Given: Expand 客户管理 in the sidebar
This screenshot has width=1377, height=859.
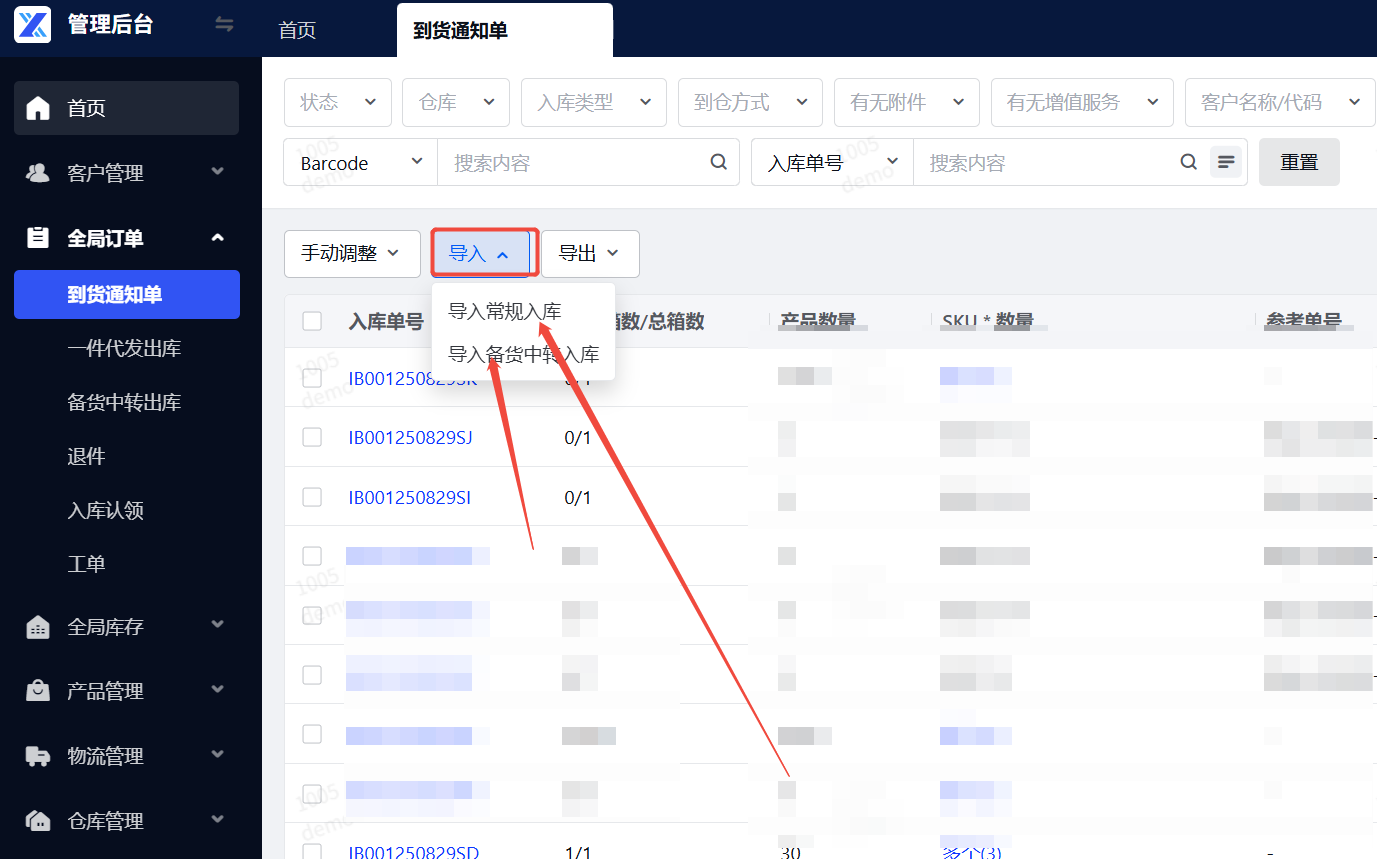Looking at the screenshot, I should (x=126, y=173).
